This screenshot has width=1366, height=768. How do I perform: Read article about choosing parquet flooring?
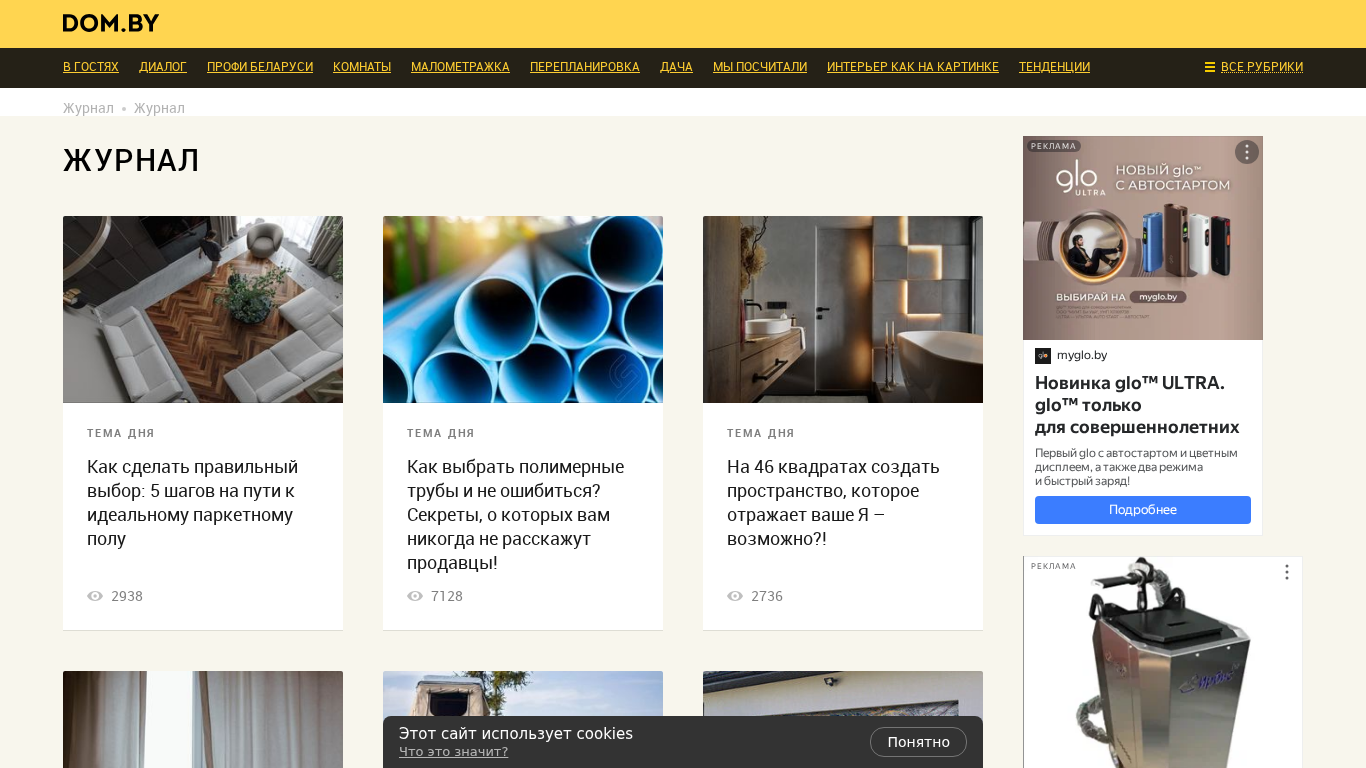point(193,503)
